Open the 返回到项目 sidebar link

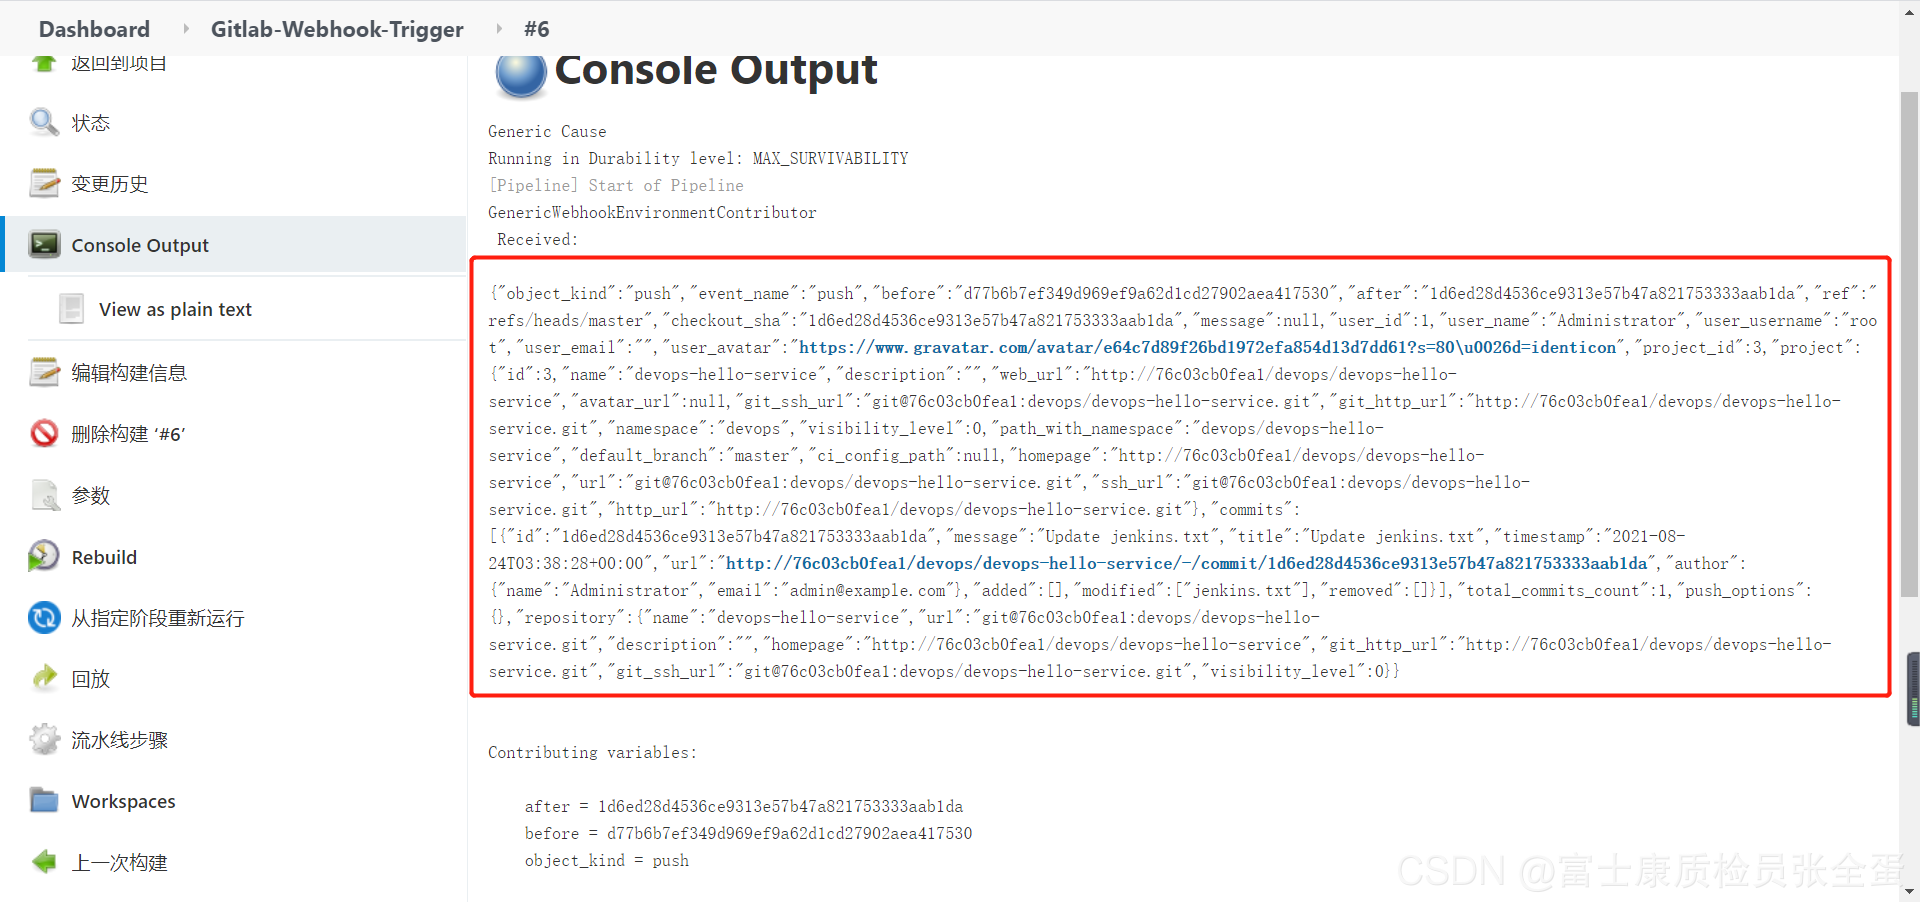click(119, 64)
